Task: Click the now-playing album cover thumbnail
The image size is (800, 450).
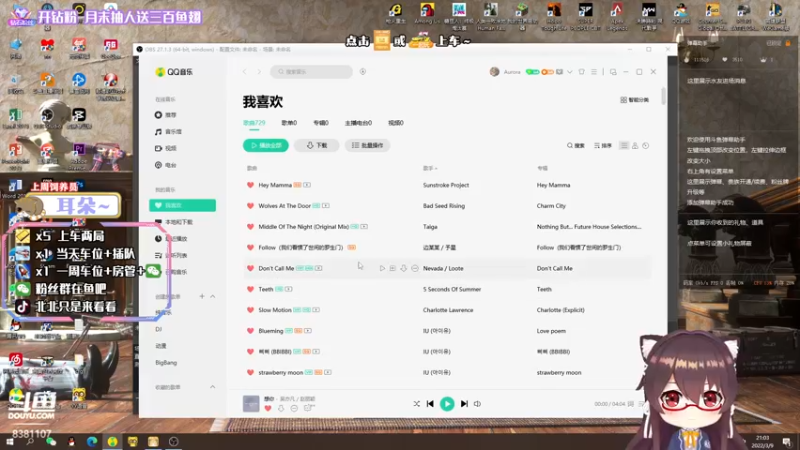Action: click(x=251, y=404)
